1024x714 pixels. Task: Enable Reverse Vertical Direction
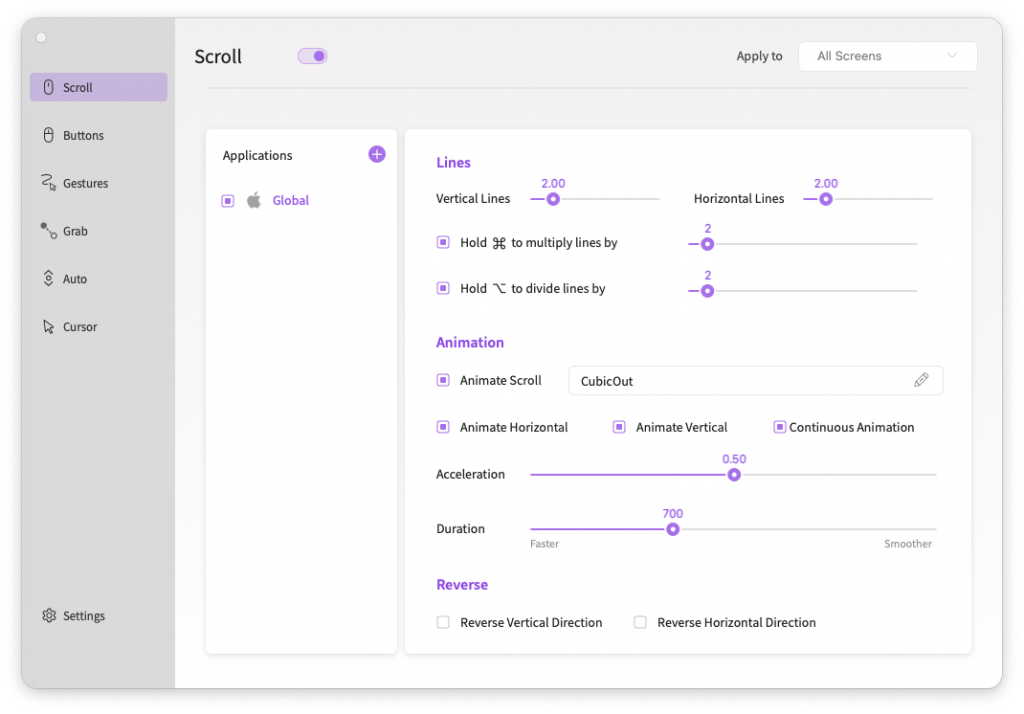[x=443, y=622]
